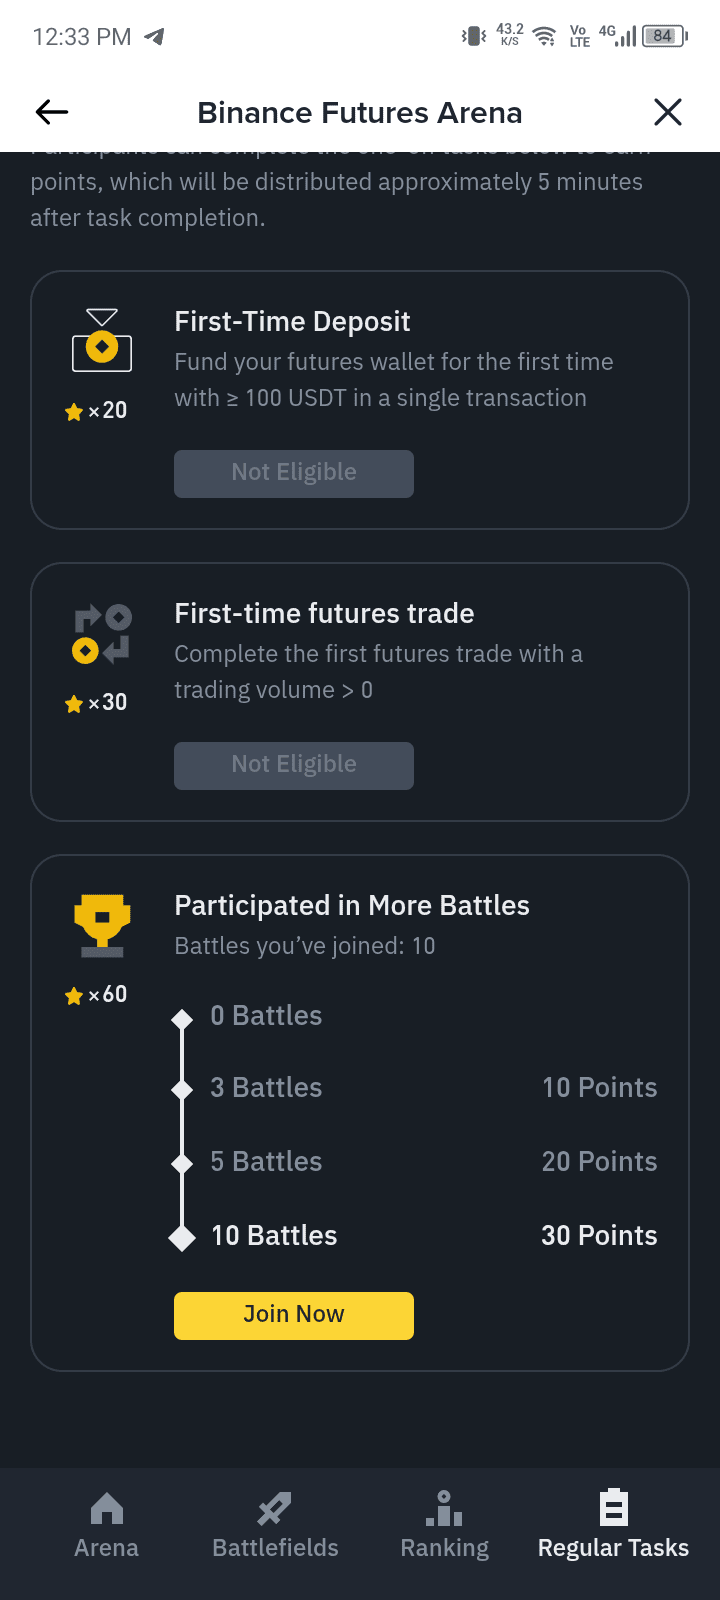720x1600 pixels.
Task: Tap the battery indicator in status bar
Action: pos(665,36)
